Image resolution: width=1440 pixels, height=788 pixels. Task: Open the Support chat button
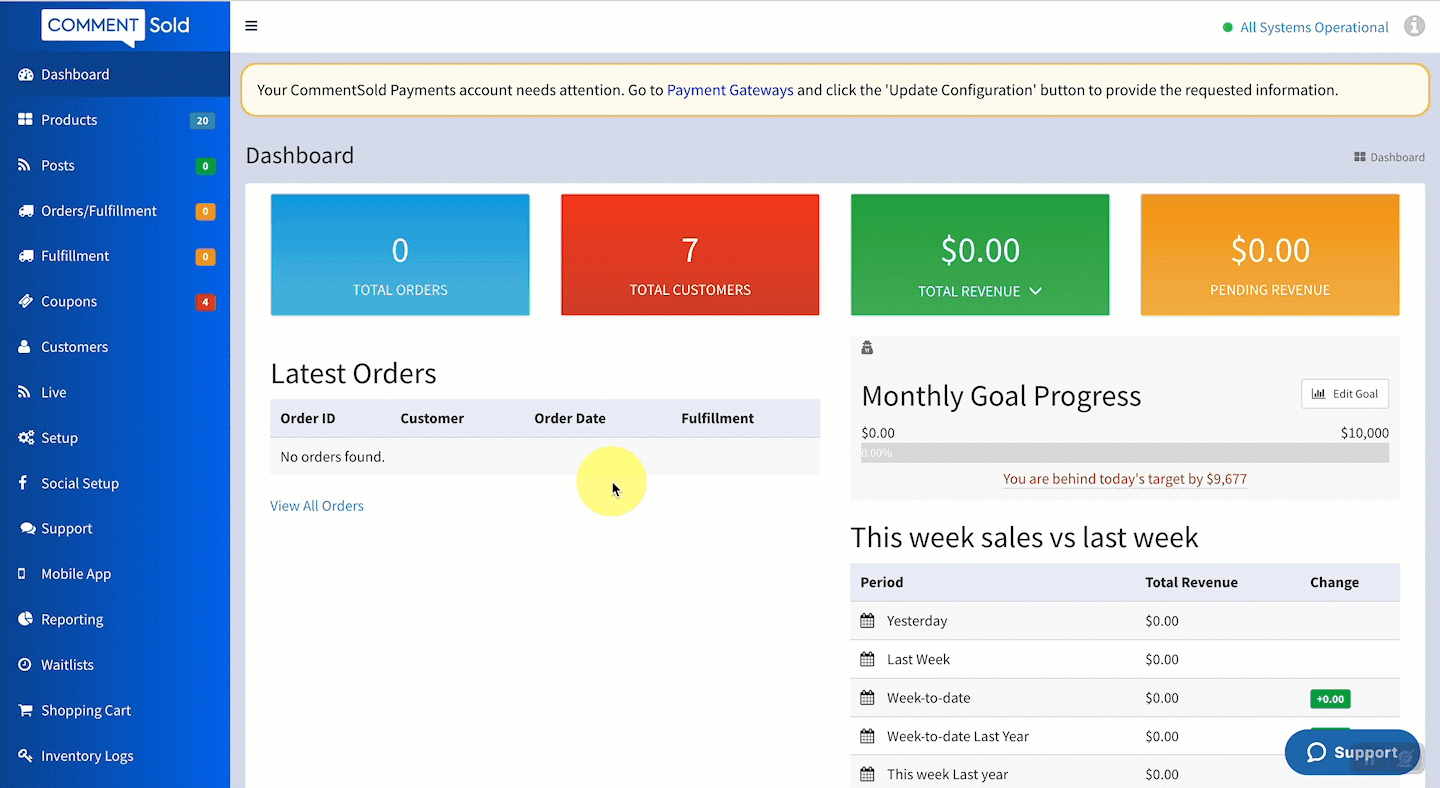[x=1351, y=752]
